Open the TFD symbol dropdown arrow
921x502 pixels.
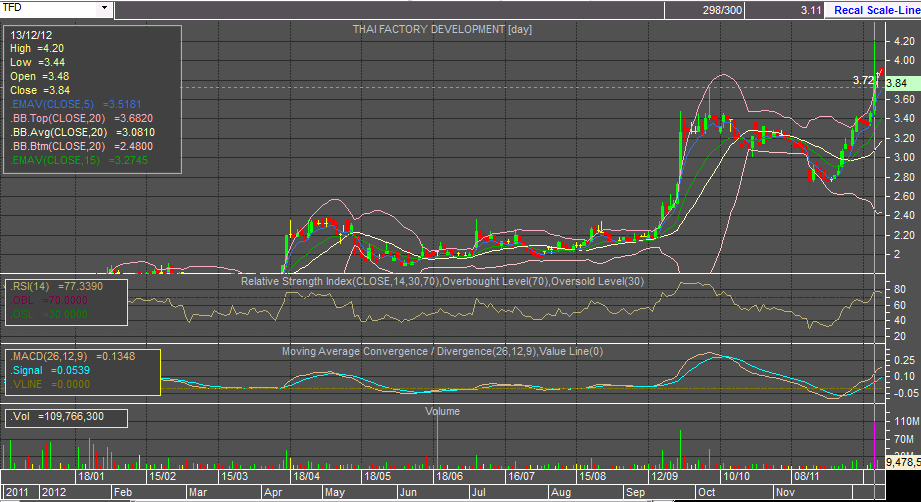pyautogui.click(x=105, y=8)
